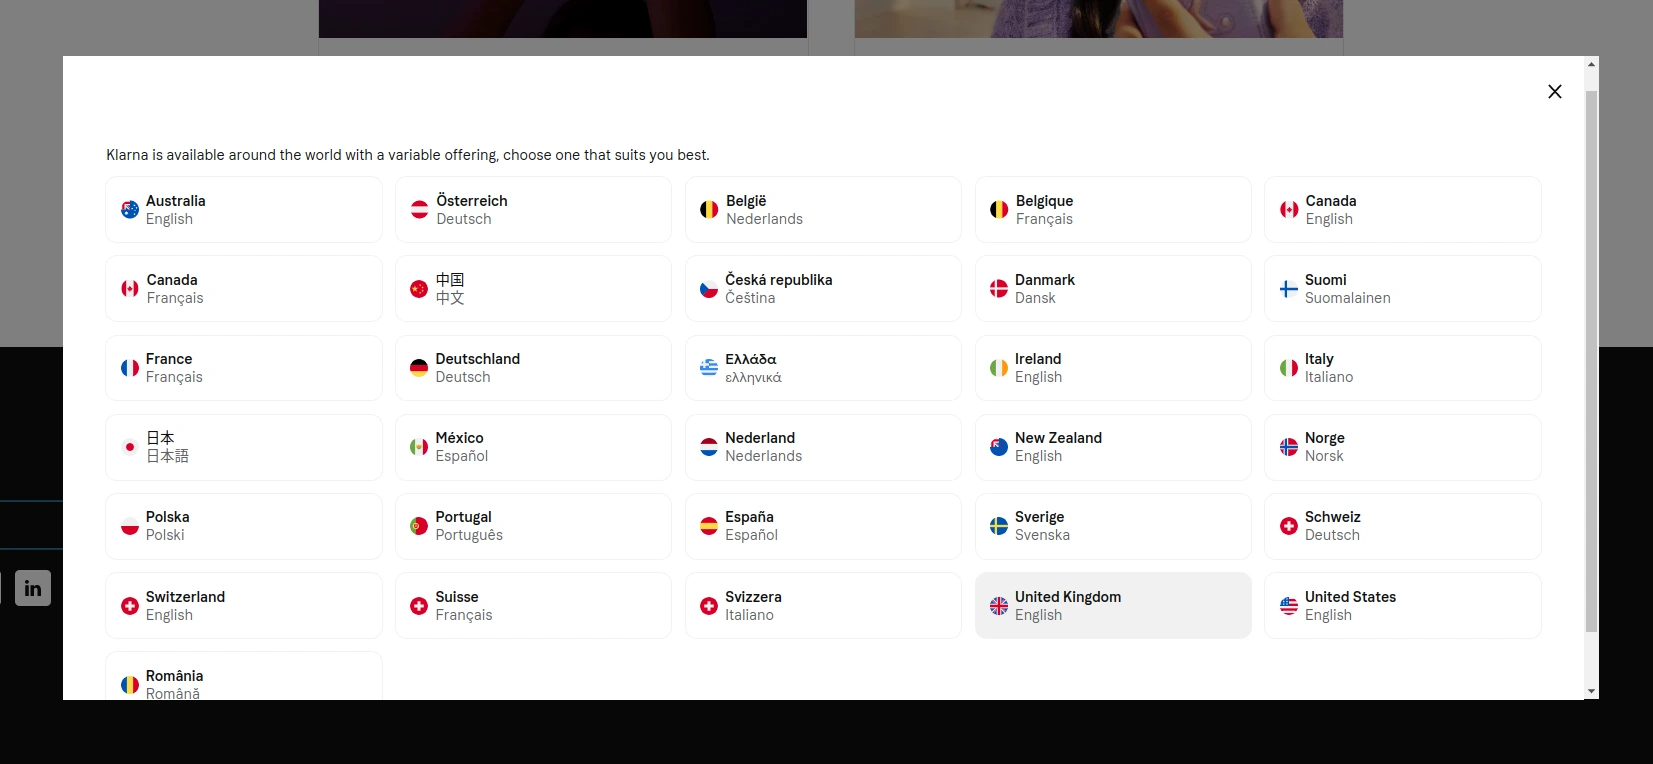
Task: Choose România Română option
Action: pos(244,676)
